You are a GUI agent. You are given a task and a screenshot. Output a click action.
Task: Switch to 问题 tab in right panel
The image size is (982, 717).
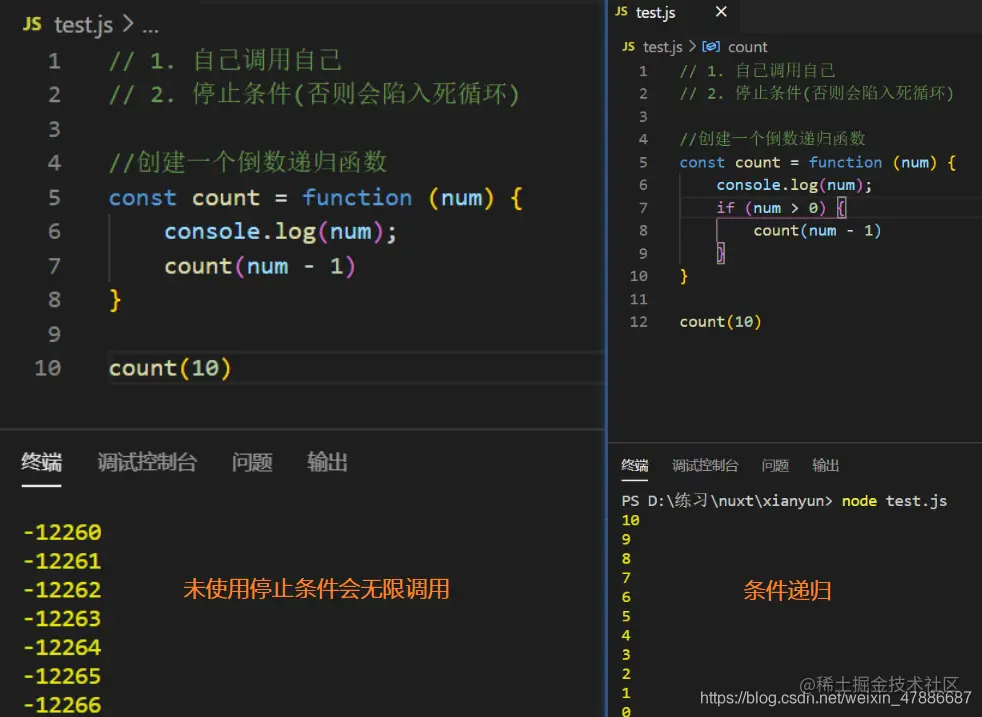(x=775, y=465)
